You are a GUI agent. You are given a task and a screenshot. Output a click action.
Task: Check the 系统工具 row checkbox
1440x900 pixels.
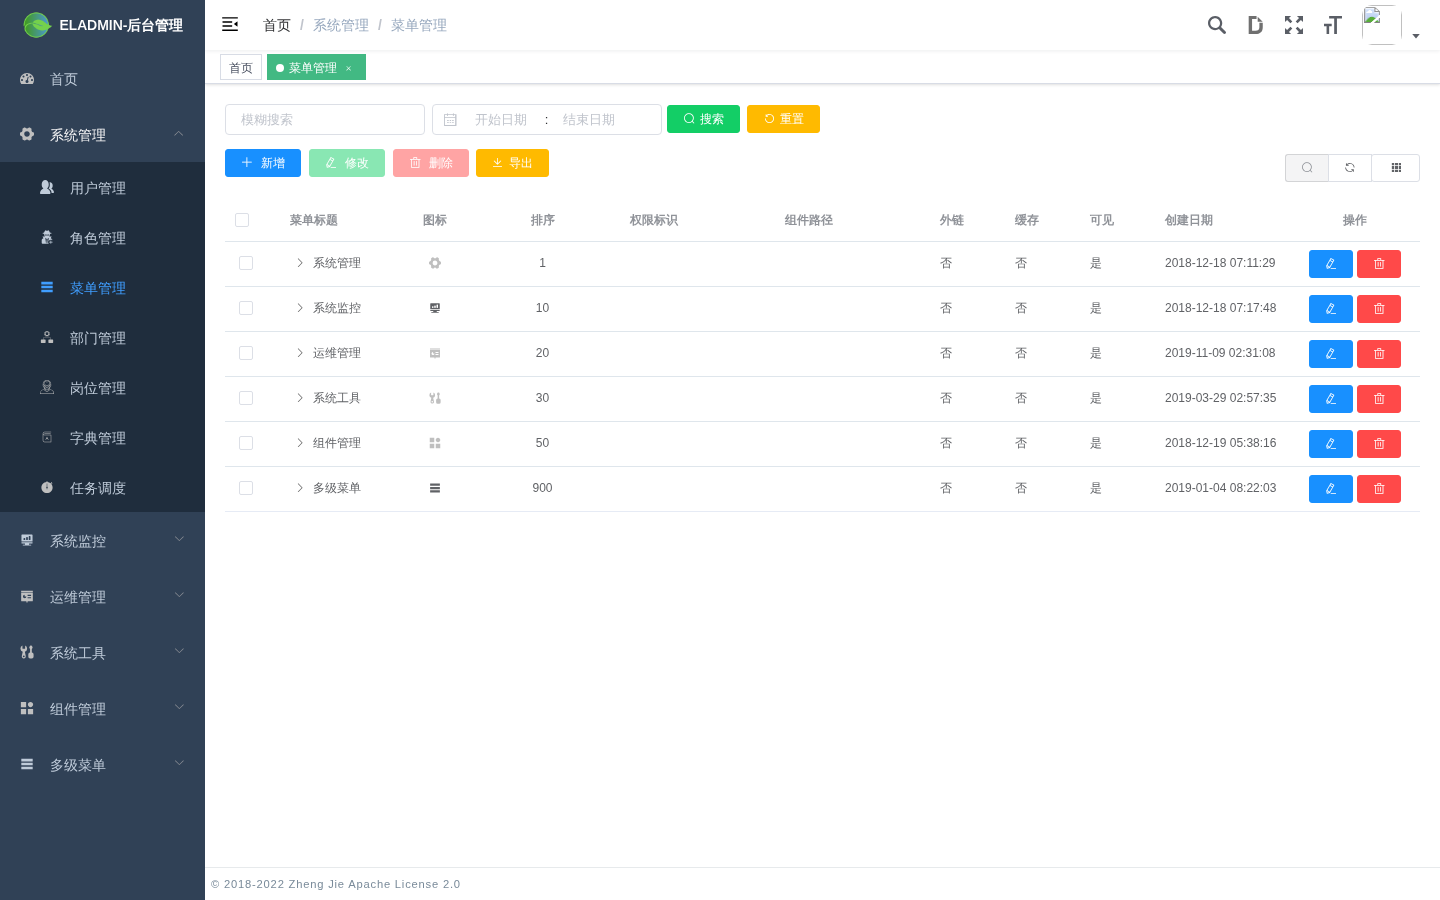click(x=246, y=398)
